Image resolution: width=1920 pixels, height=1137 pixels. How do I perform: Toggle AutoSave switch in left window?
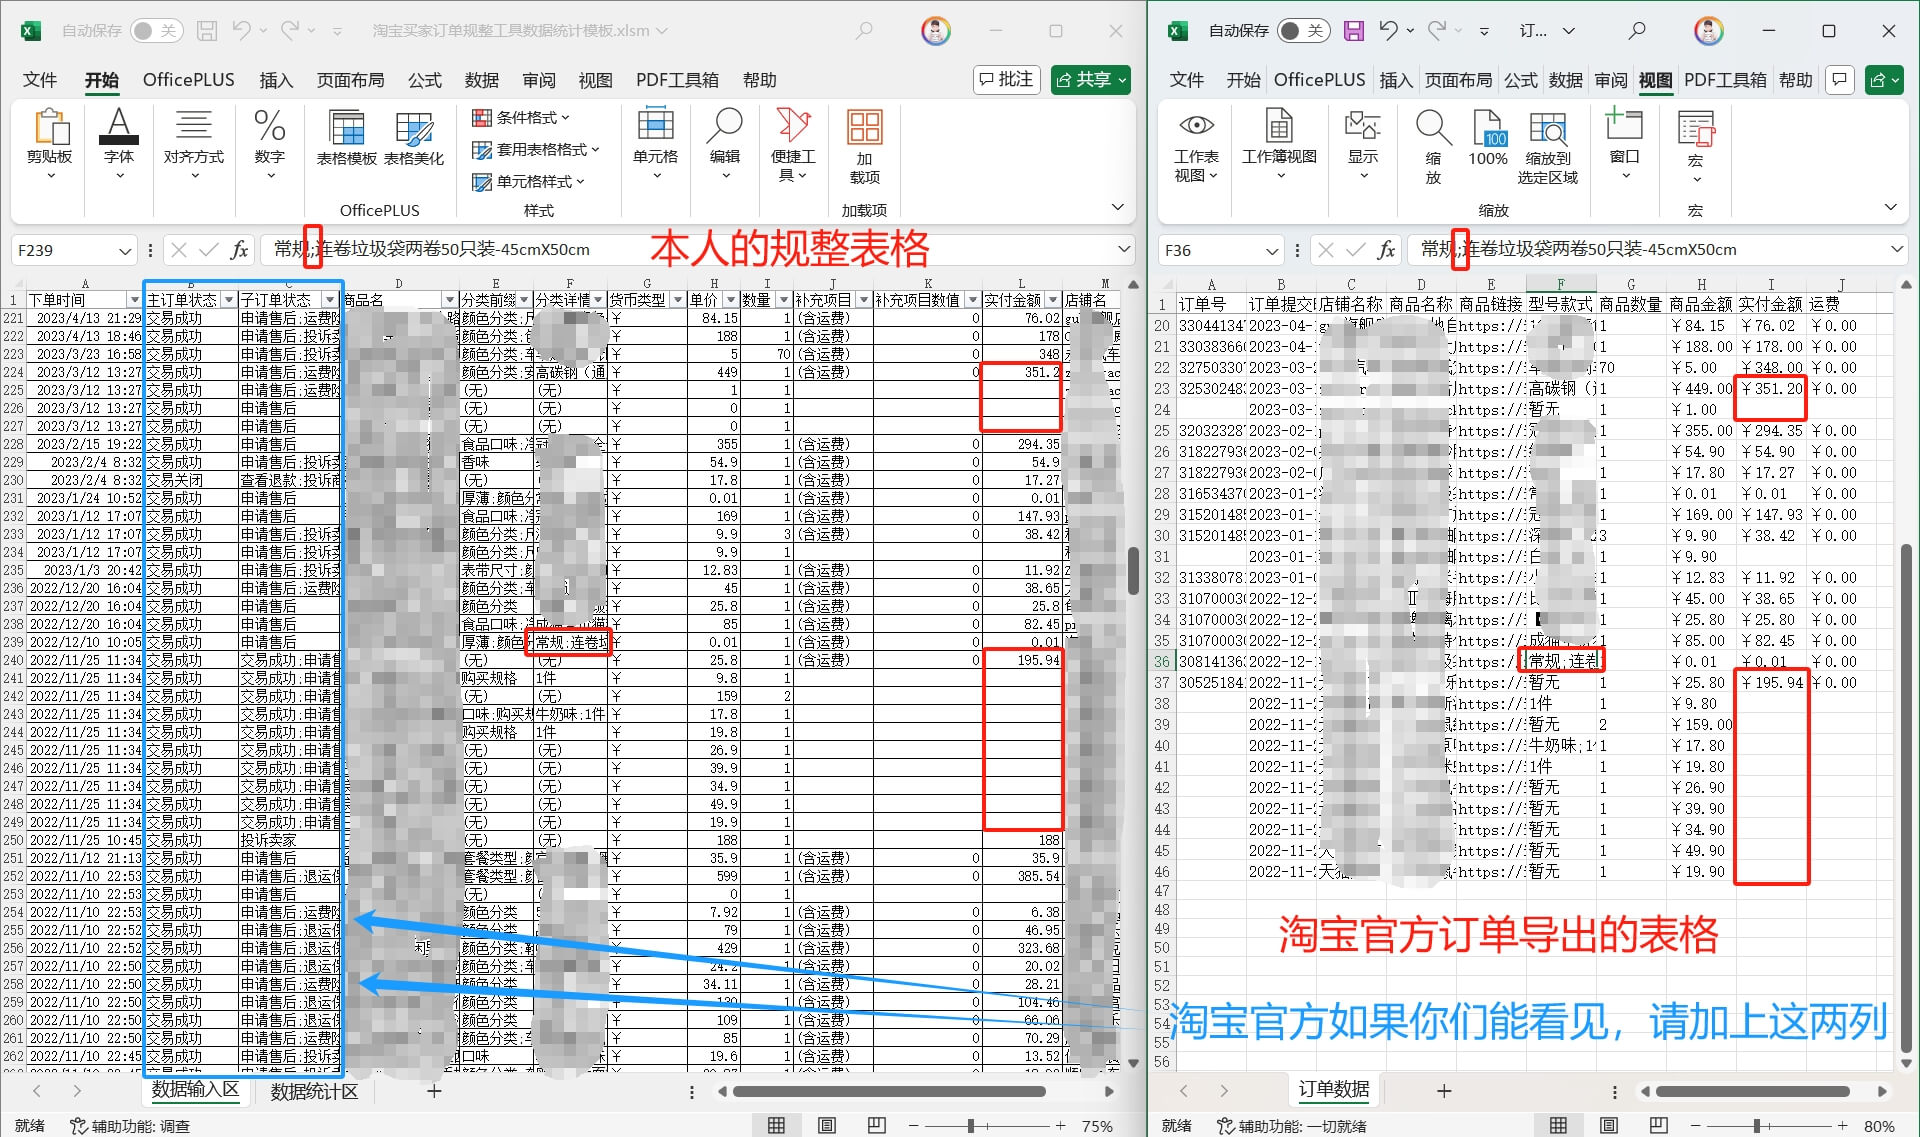pyautogui.click(x=156, y=31)
